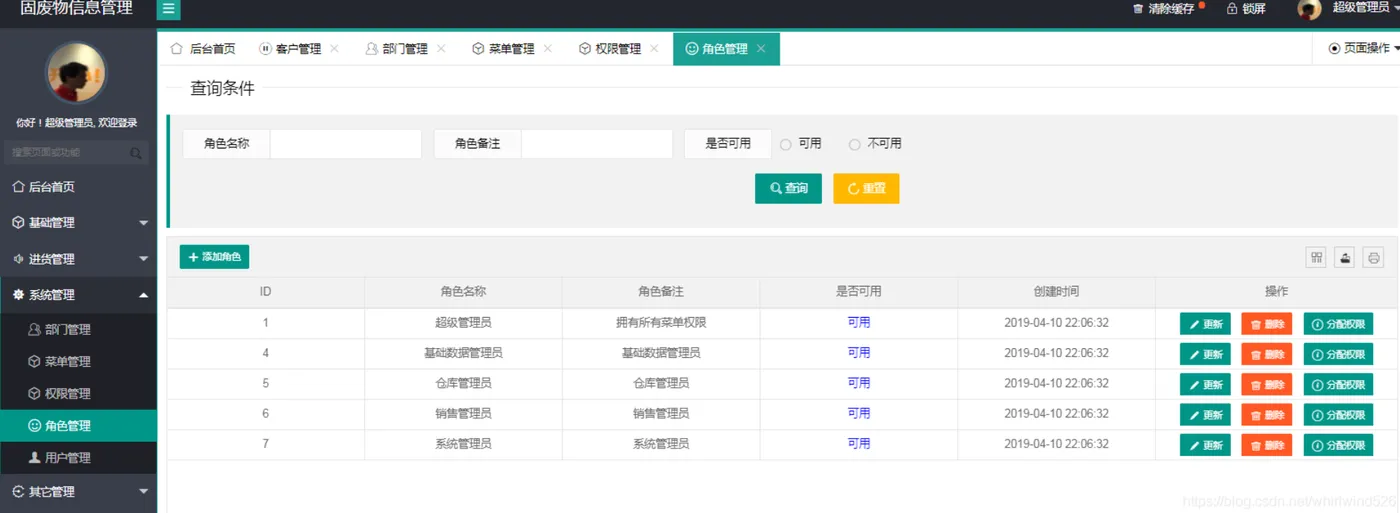The width and height of the screenshot is (1400, 513).
Task: Click the 角色名称 input field
Action: (x=346, y=144)
